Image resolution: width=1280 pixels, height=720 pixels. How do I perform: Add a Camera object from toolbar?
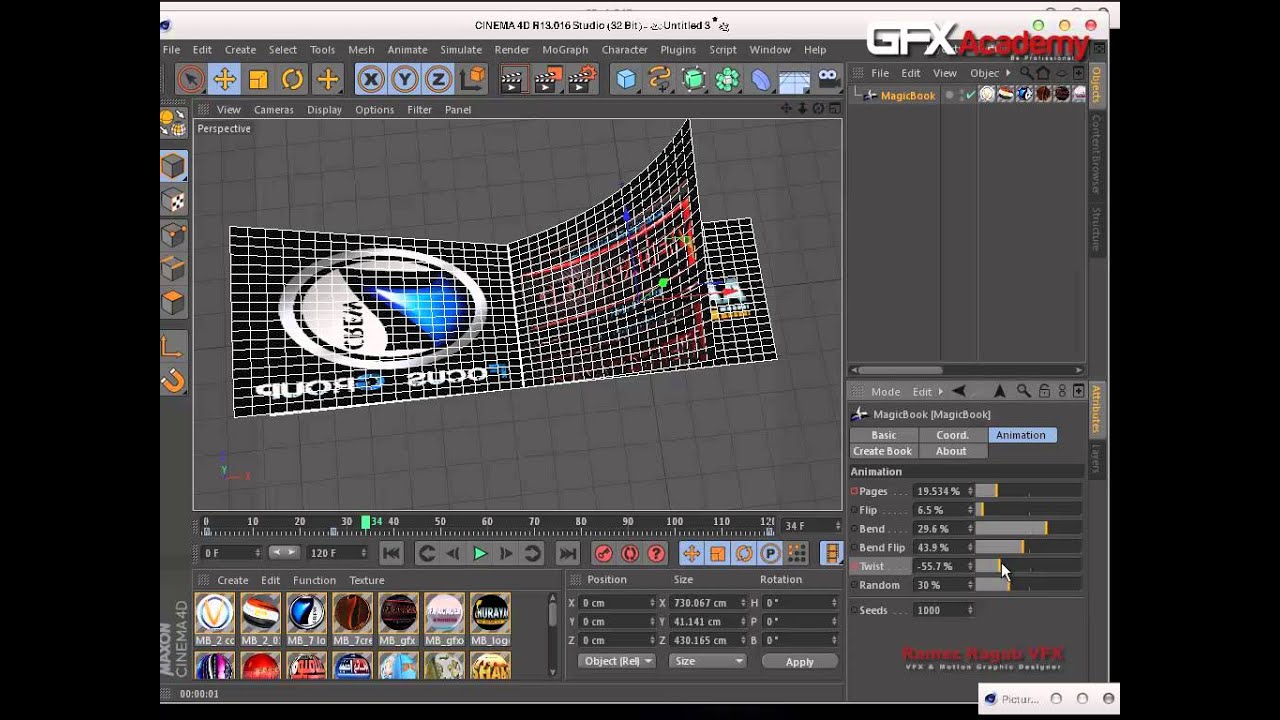click(828, 79)
